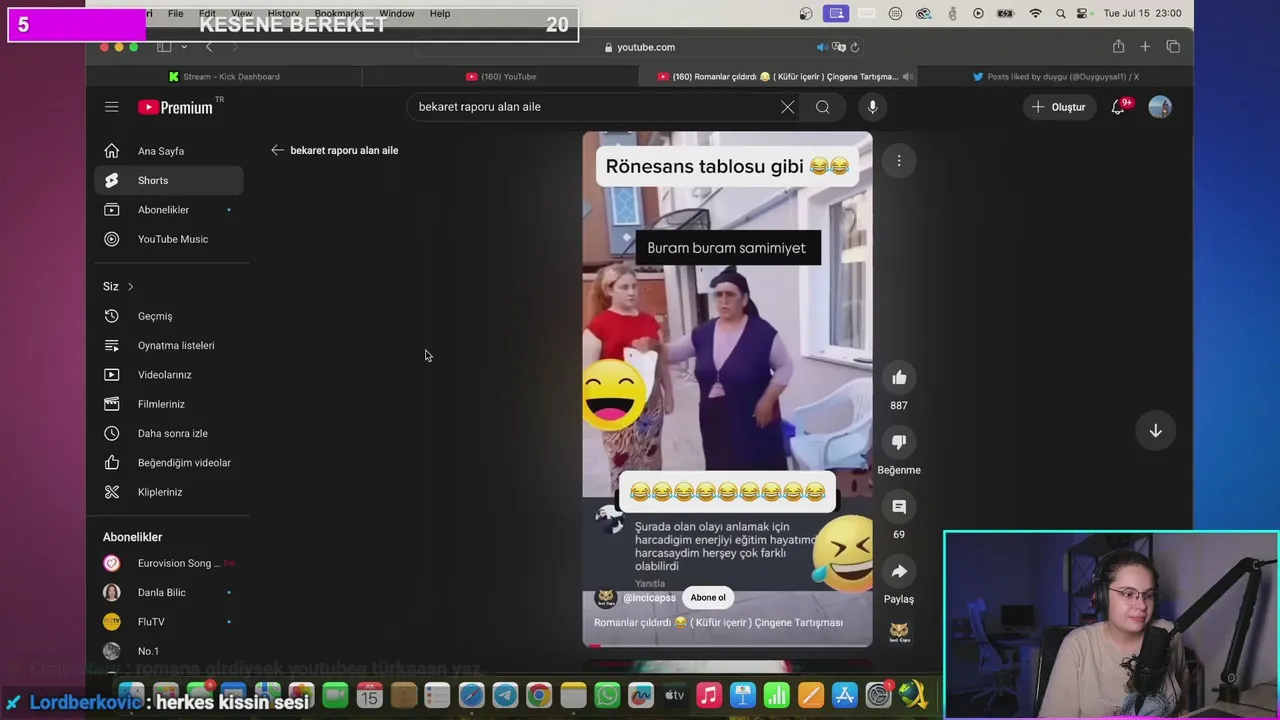1280x720 pixels.
Task: Click the Short's title Romanlar çıldırdı
Action: pos(718,622)
